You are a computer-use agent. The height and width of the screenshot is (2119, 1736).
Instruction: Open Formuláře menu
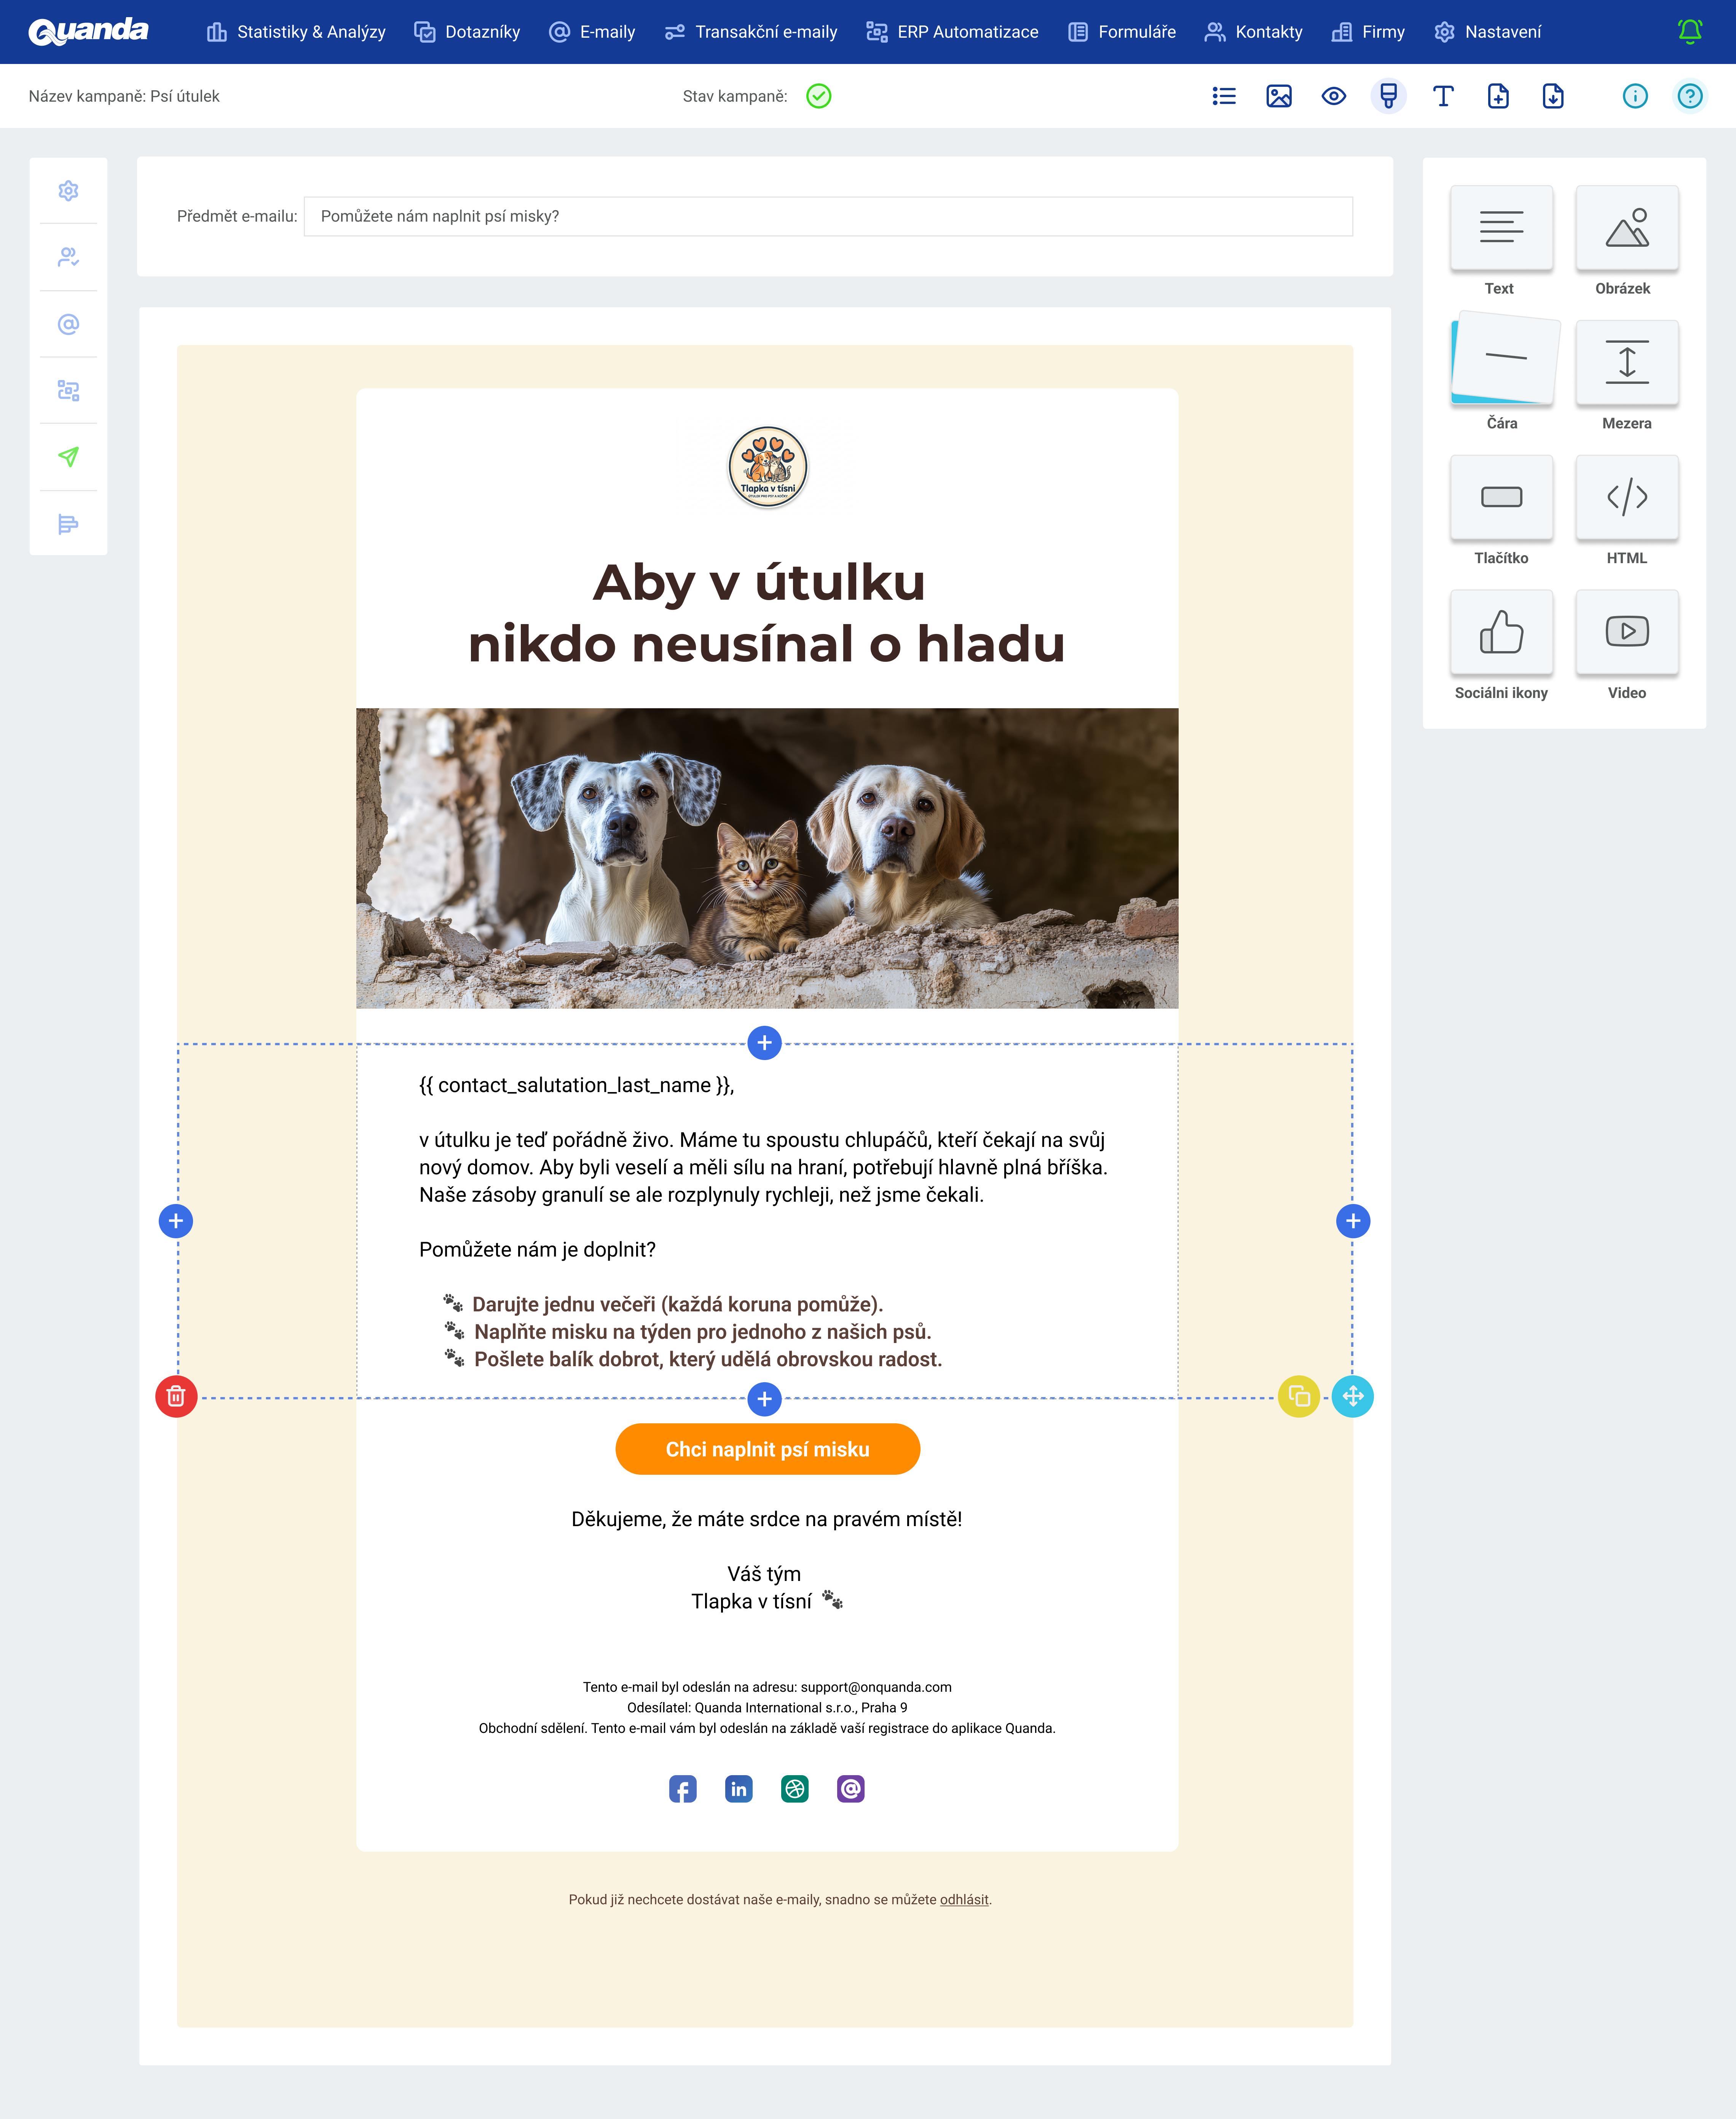[1122, 32]
